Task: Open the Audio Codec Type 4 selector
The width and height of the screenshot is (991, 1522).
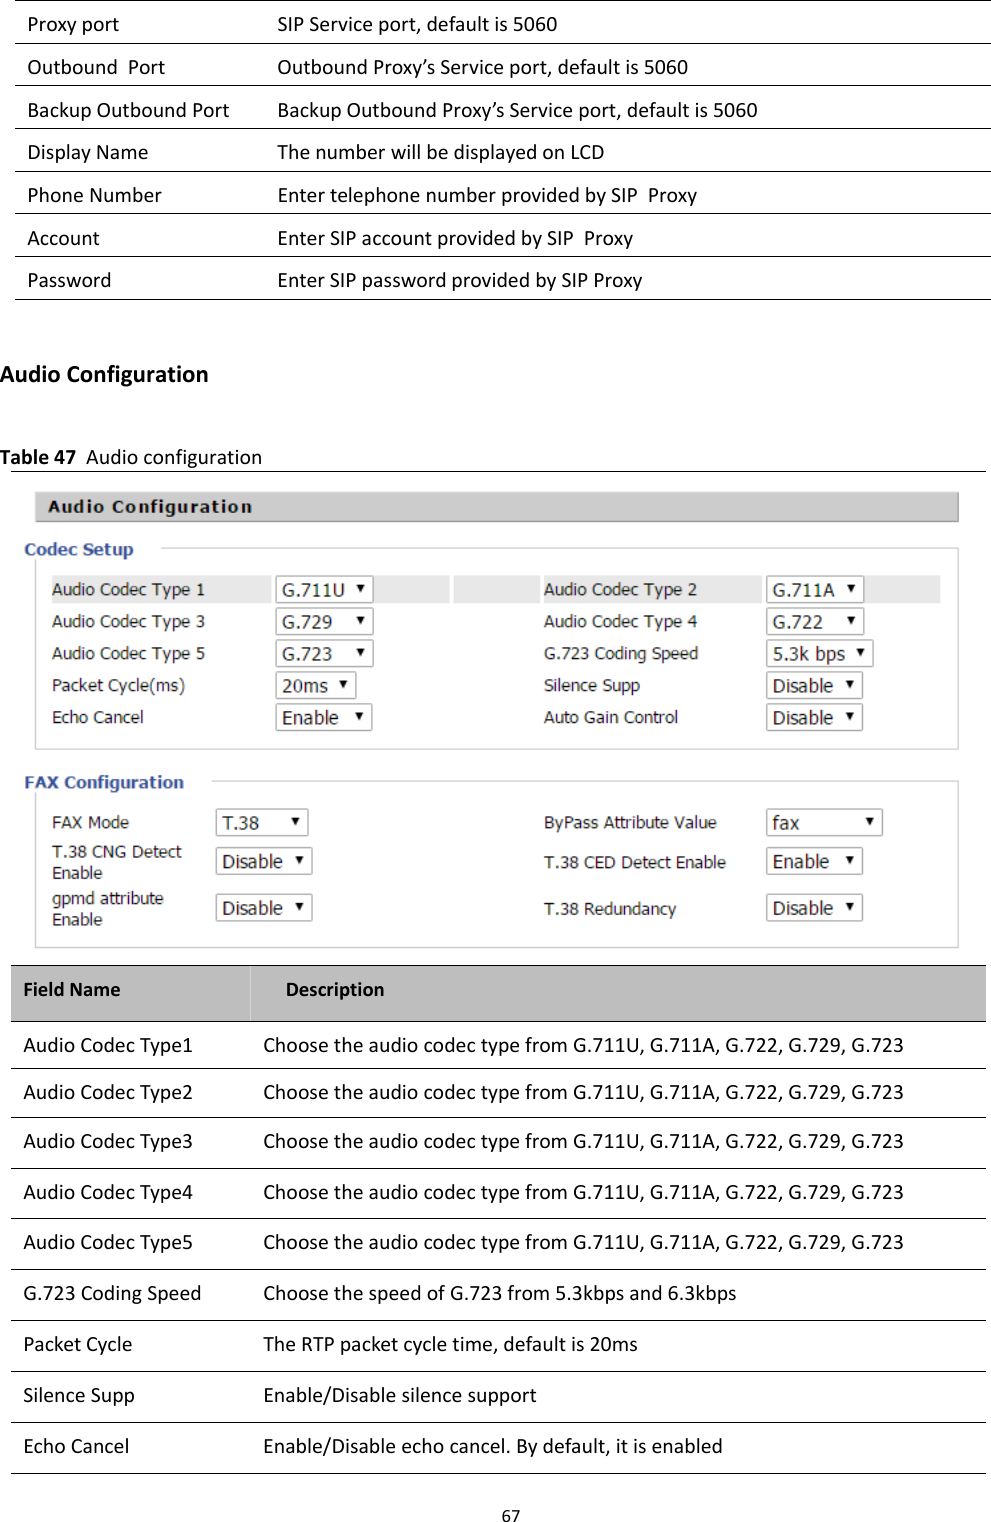Action: click(x=813, y=621)
